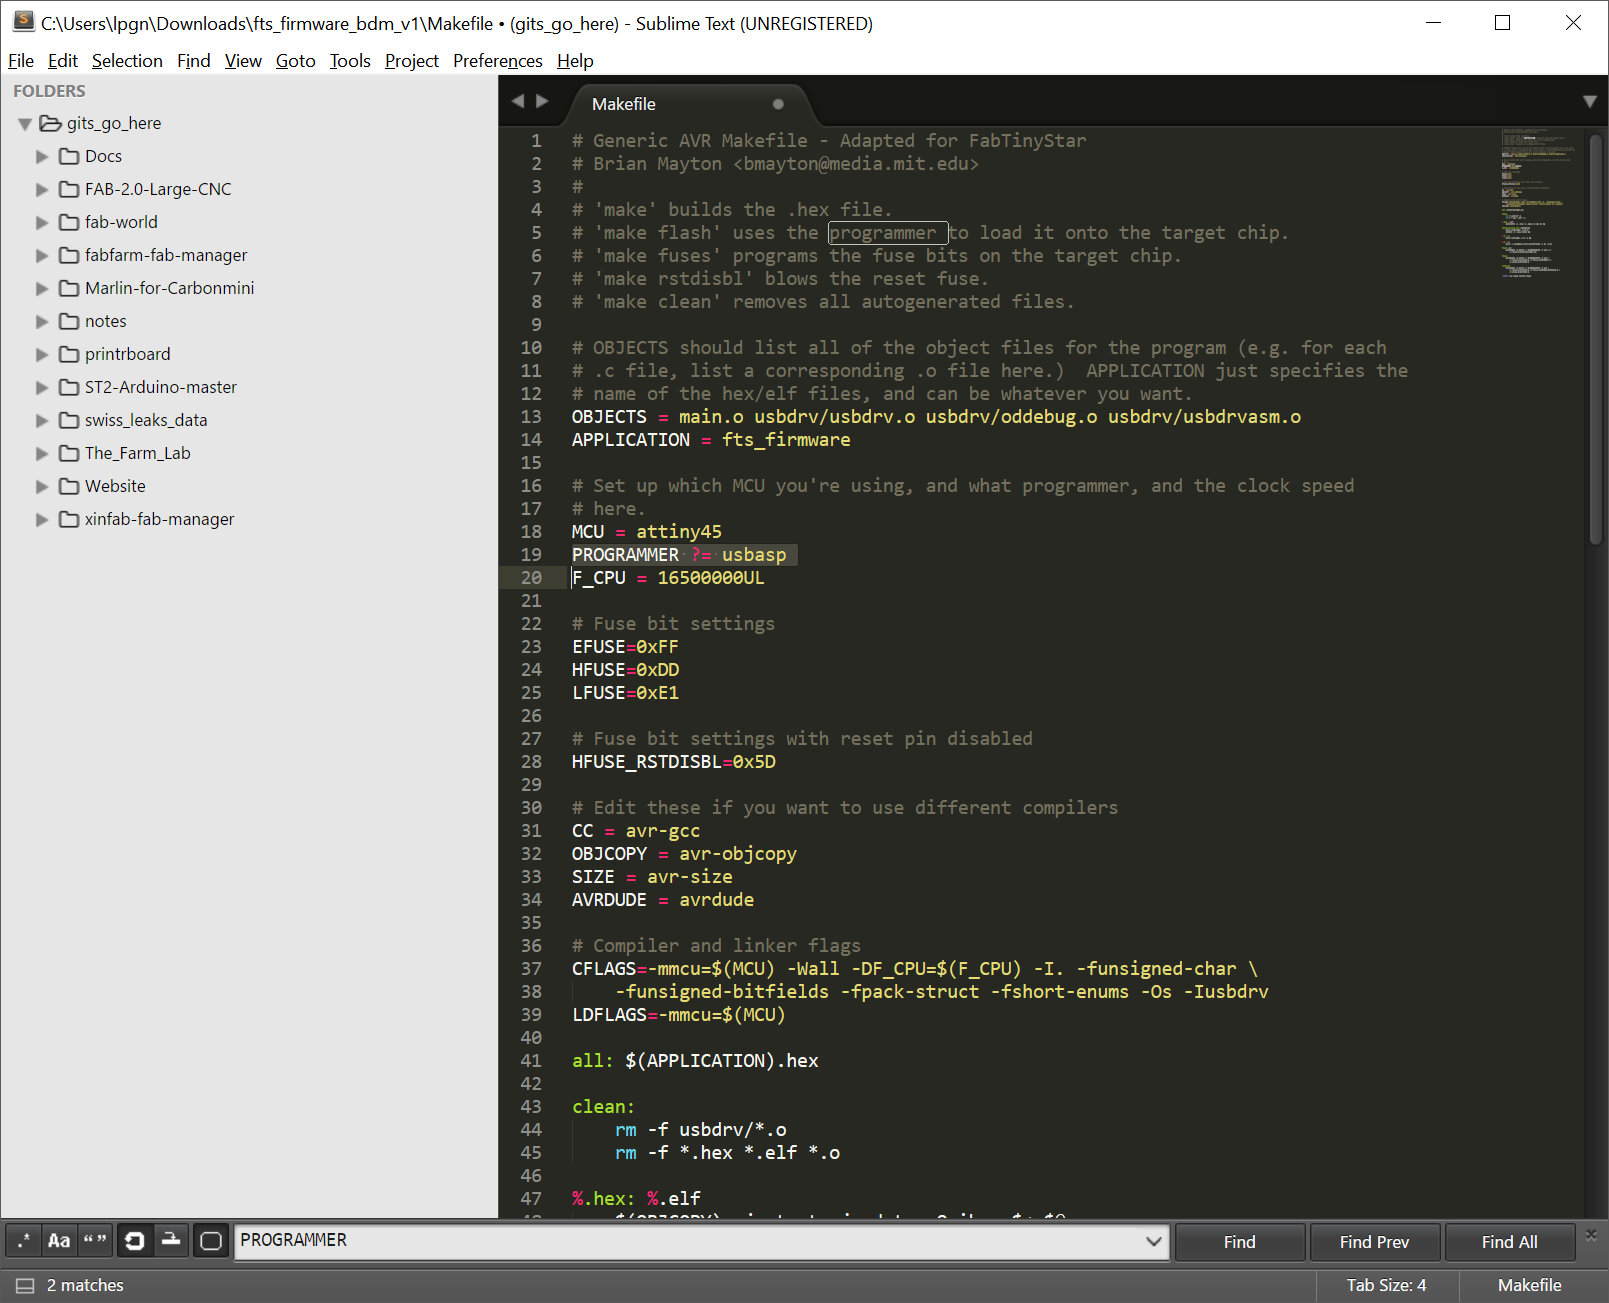Open the Tools menu
This screenshot has width=1609, height=1303.
pyautogui.click(x=350, y=61)
